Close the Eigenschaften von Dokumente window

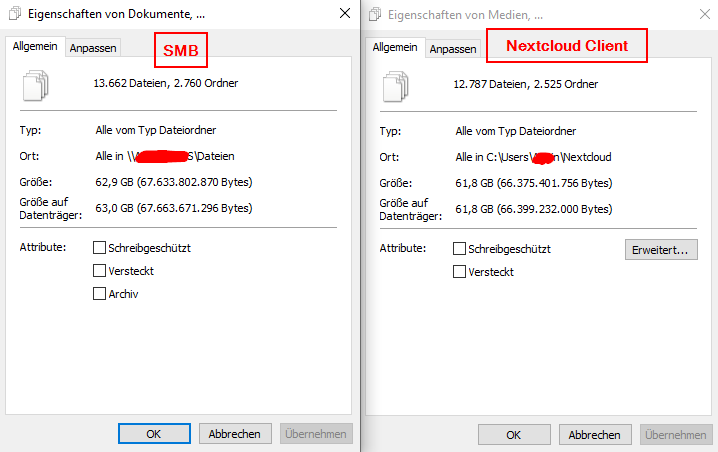(x=345, y=13)
